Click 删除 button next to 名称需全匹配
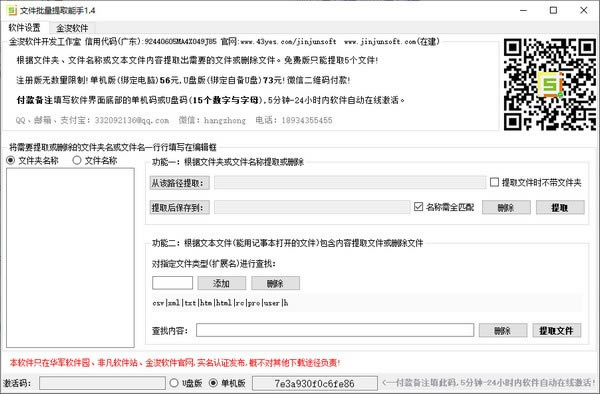 coord(506,207)
